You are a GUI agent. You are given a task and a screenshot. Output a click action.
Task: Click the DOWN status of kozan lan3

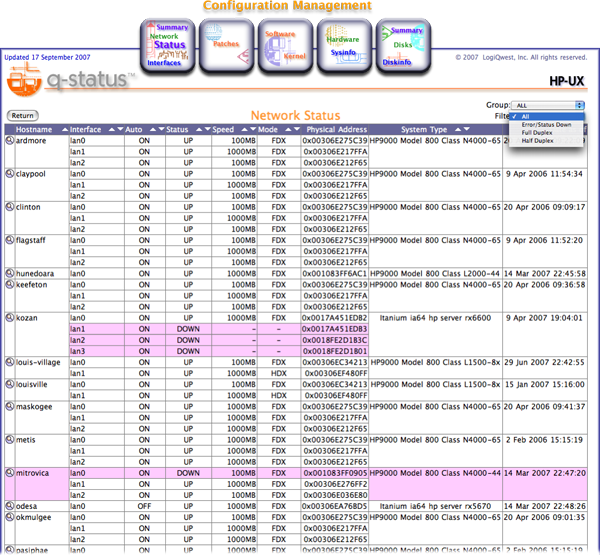(188, 351)
